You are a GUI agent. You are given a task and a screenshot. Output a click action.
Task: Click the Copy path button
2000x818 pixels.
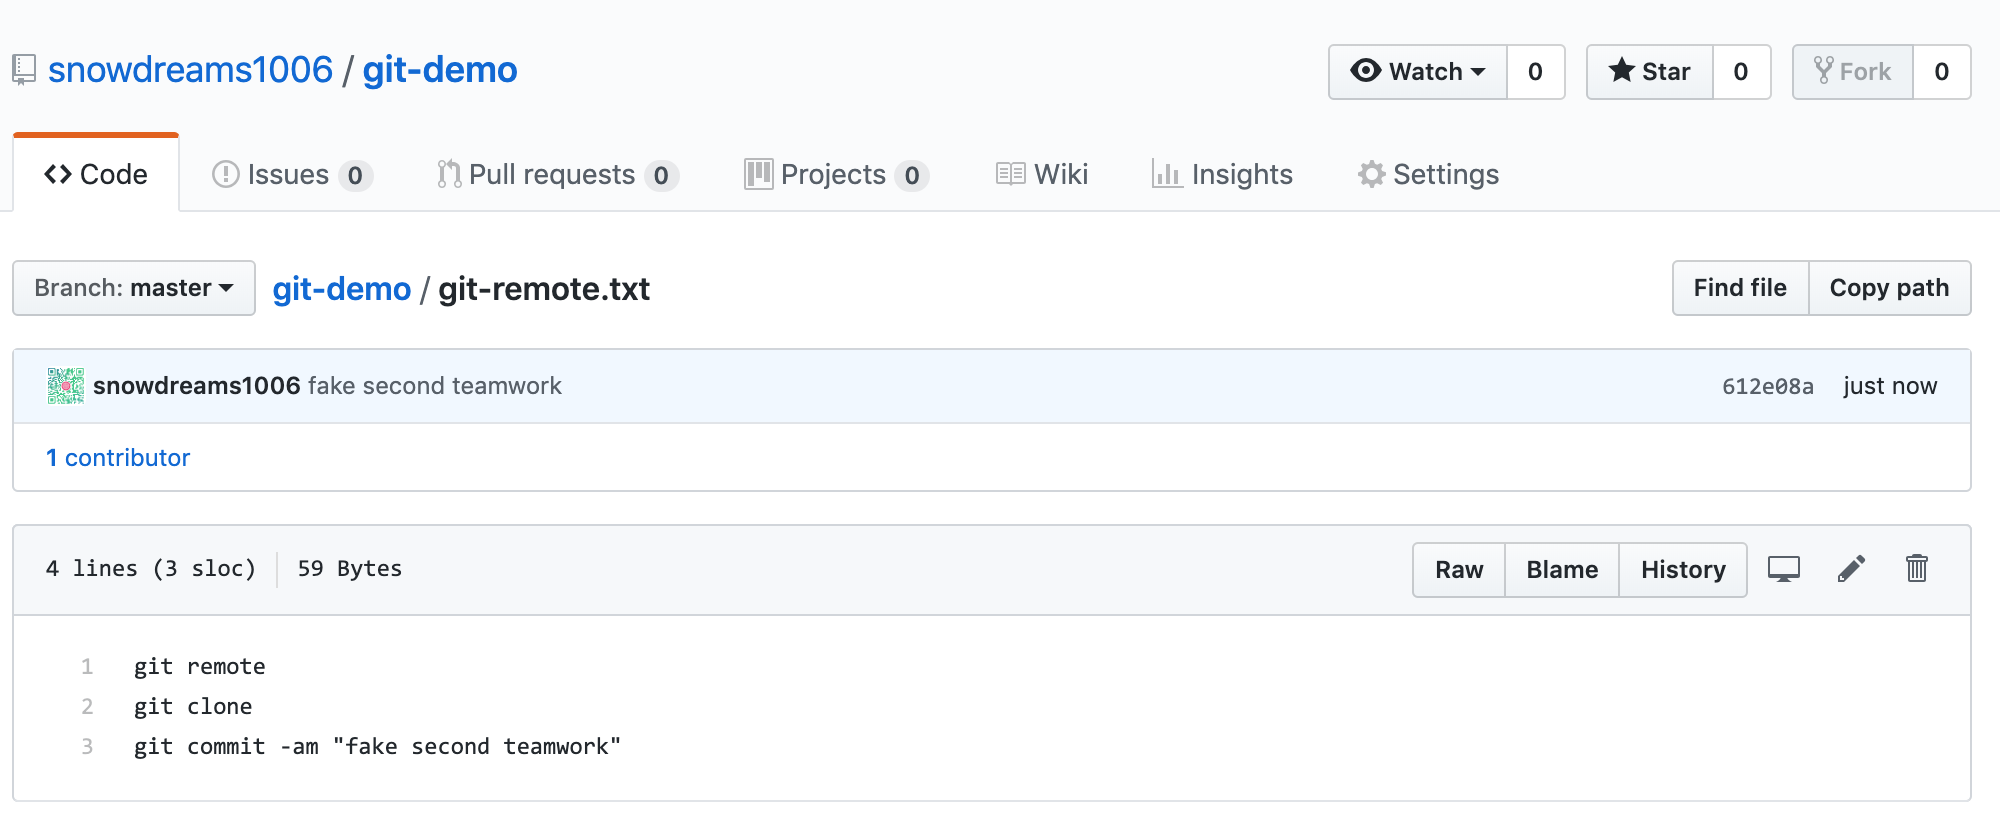[1889, 288]
